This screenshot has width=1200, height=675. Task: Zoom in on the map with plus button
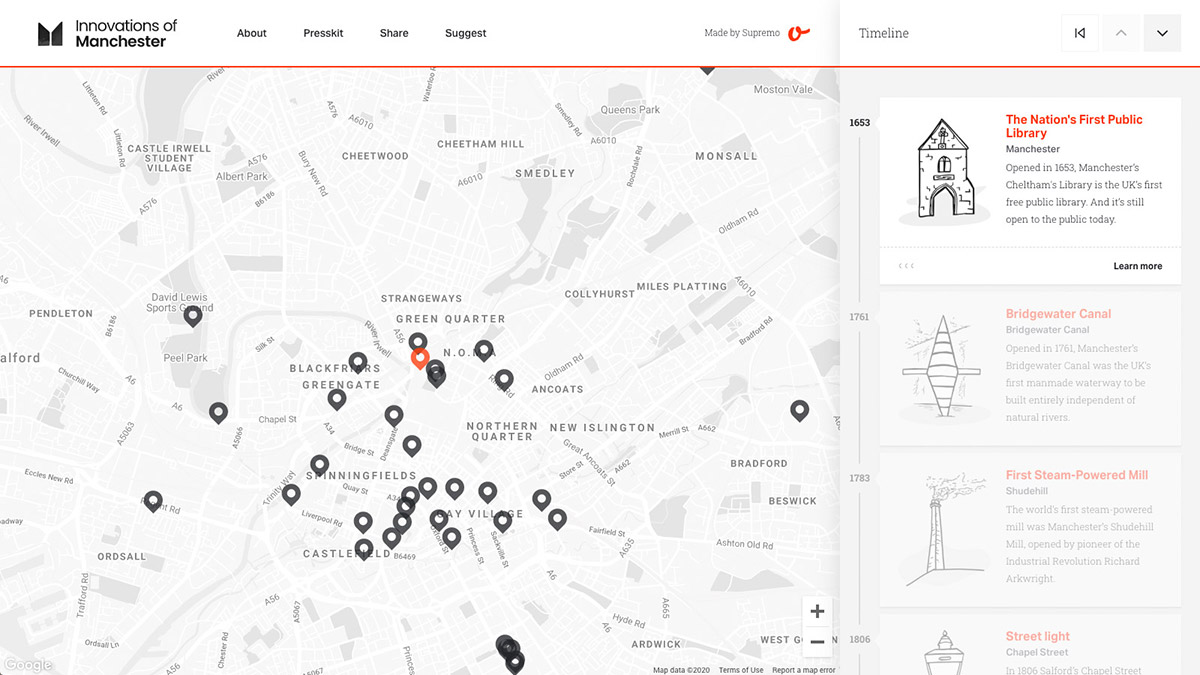[817, 612]
